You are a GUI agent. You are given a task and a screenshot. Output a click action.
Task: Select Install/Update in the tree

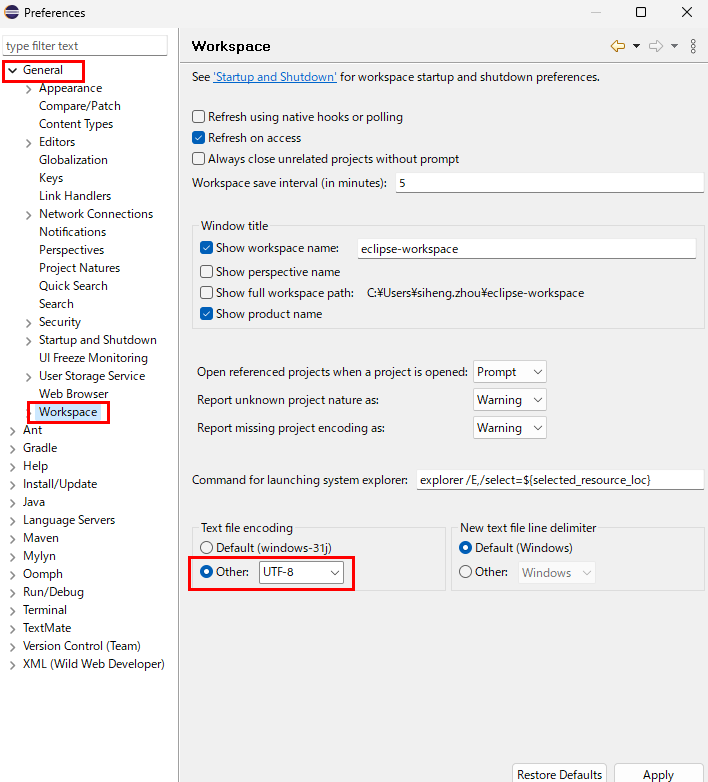pyautogui.click(x=60, y=484)
